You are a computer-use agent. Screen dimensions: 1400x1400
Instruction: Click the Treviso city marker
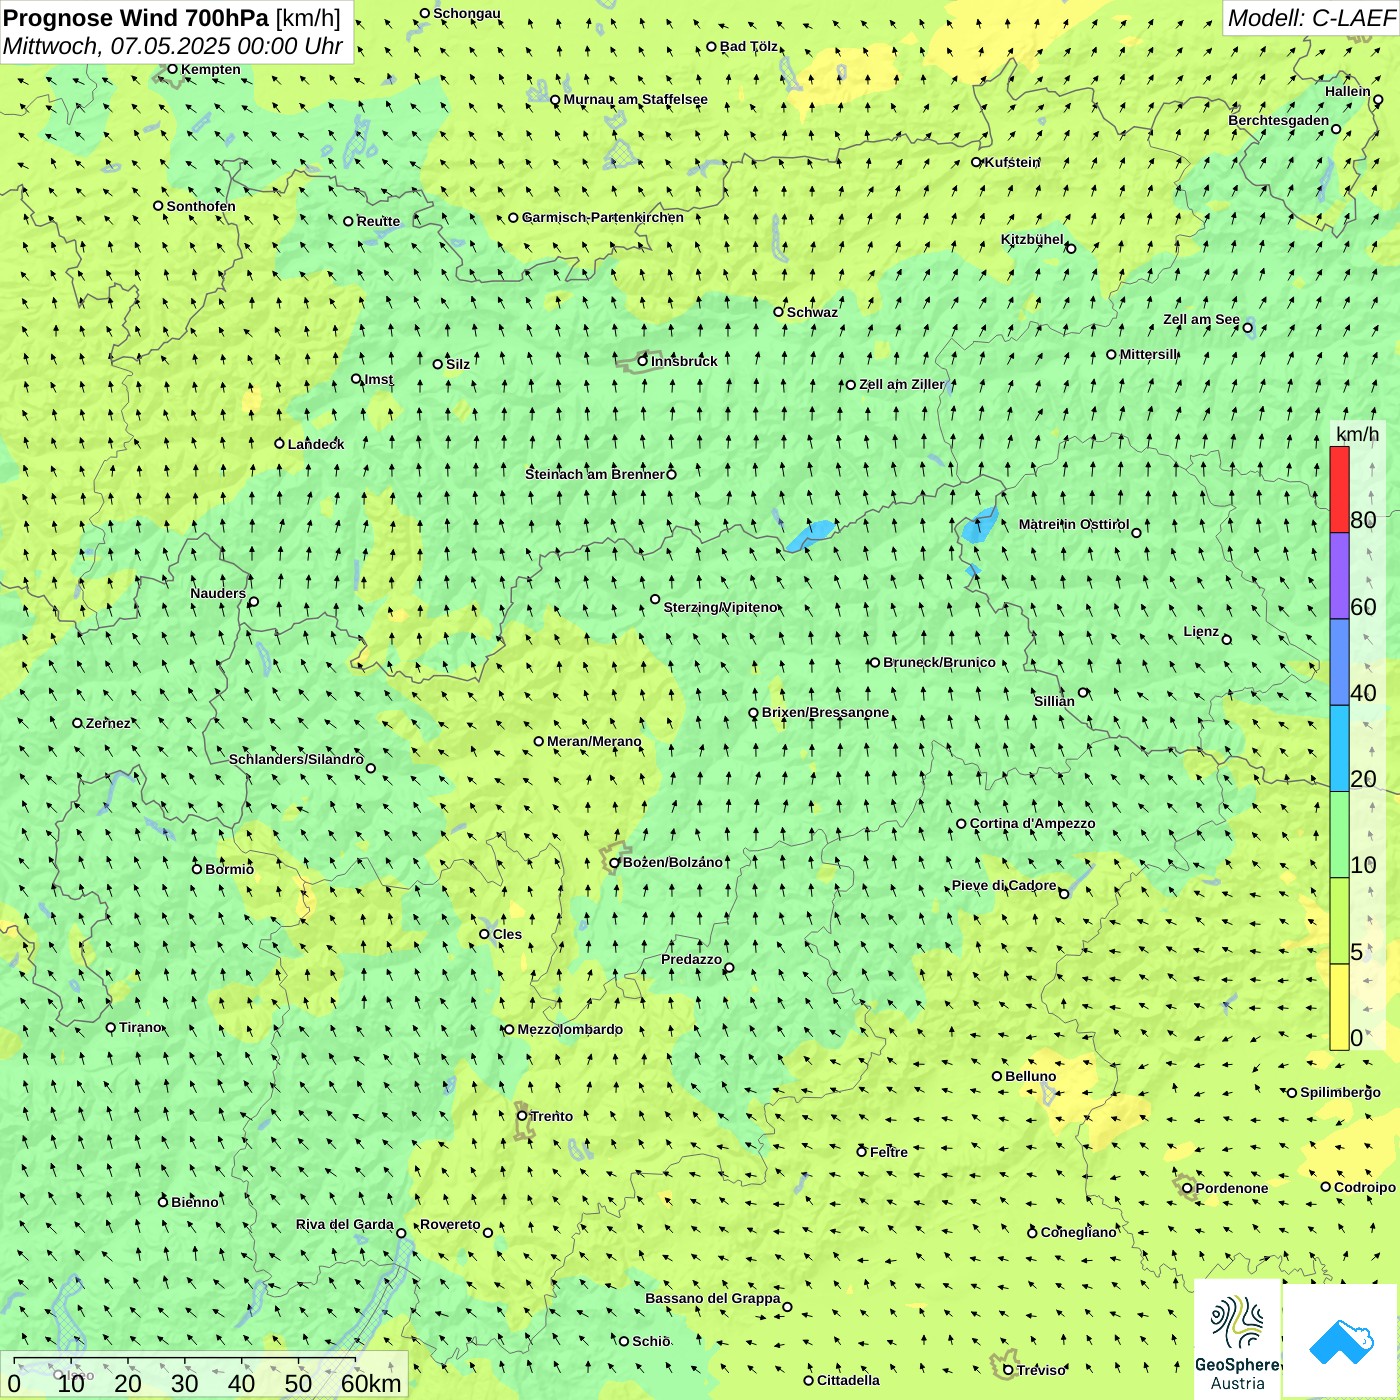[x=1008, y=1370]
